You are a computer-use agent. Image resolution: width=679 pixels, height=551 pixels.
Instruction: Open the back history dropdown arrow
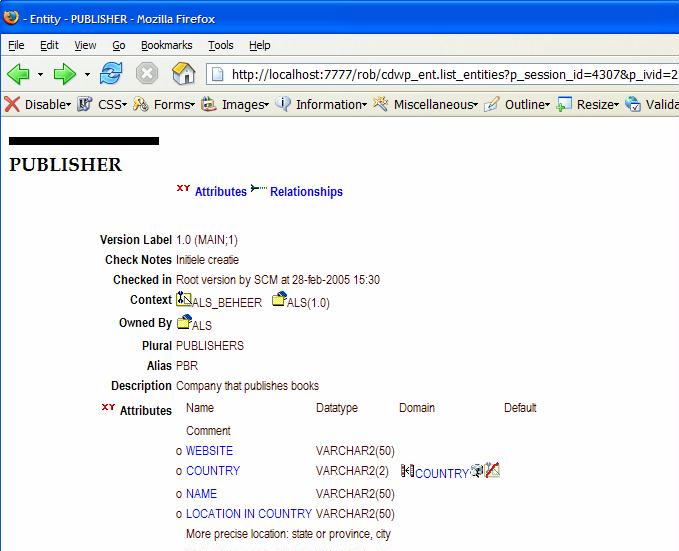[40, 75]
